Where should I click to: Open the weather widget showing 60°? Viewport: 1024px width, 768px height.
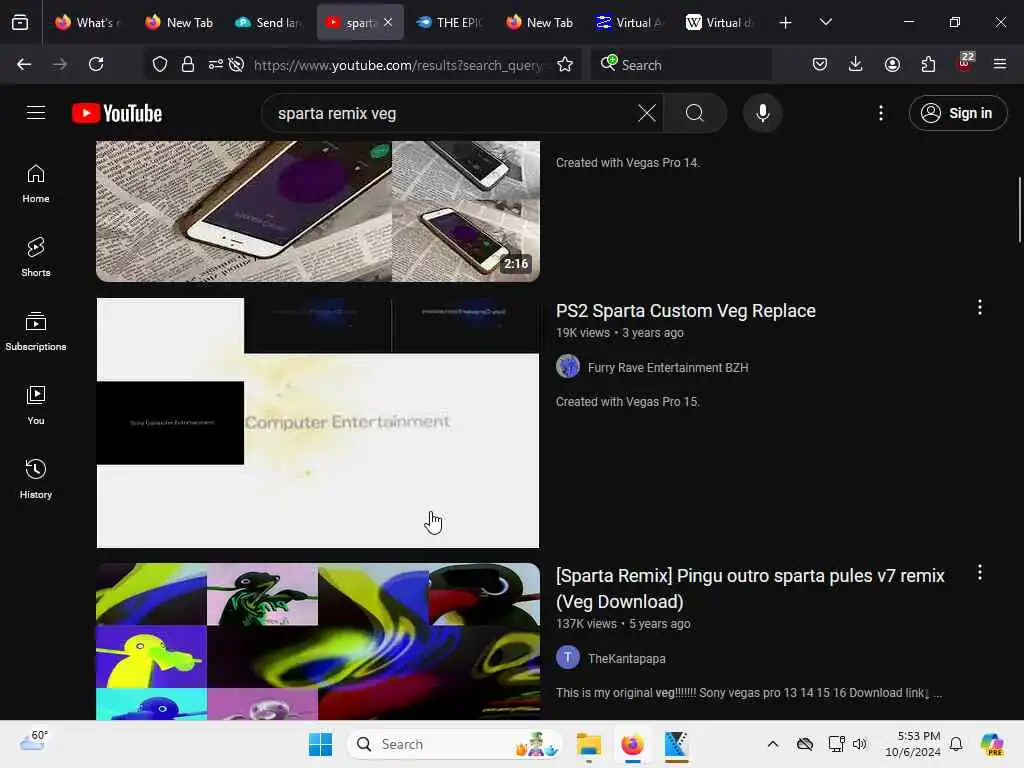point(34,741)
